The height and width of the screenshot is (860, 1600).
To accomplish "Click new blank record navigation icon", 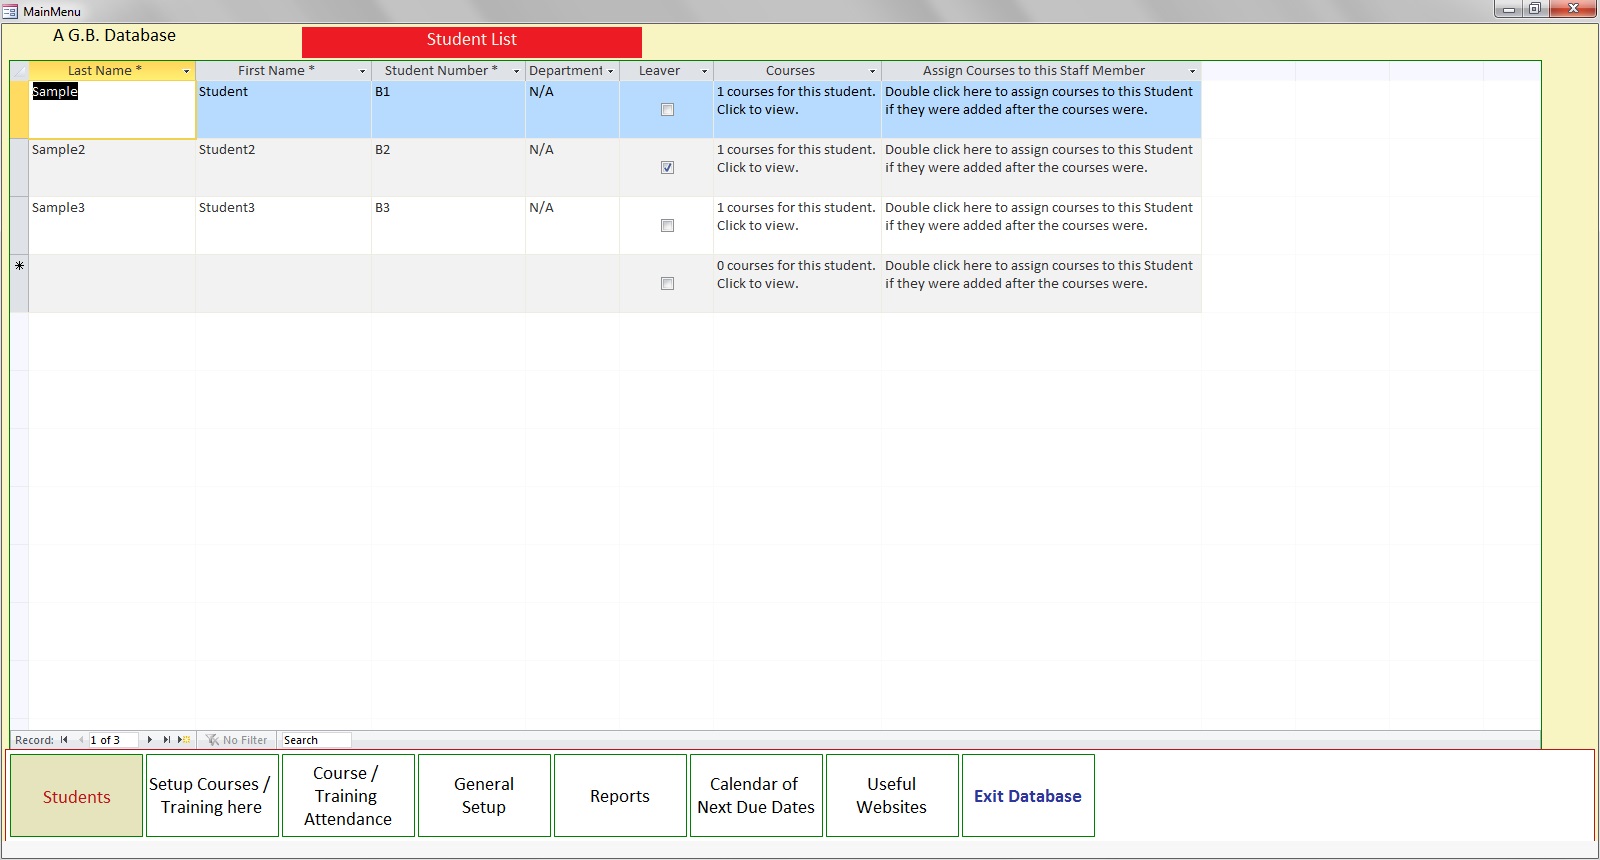I will [184, 740].
